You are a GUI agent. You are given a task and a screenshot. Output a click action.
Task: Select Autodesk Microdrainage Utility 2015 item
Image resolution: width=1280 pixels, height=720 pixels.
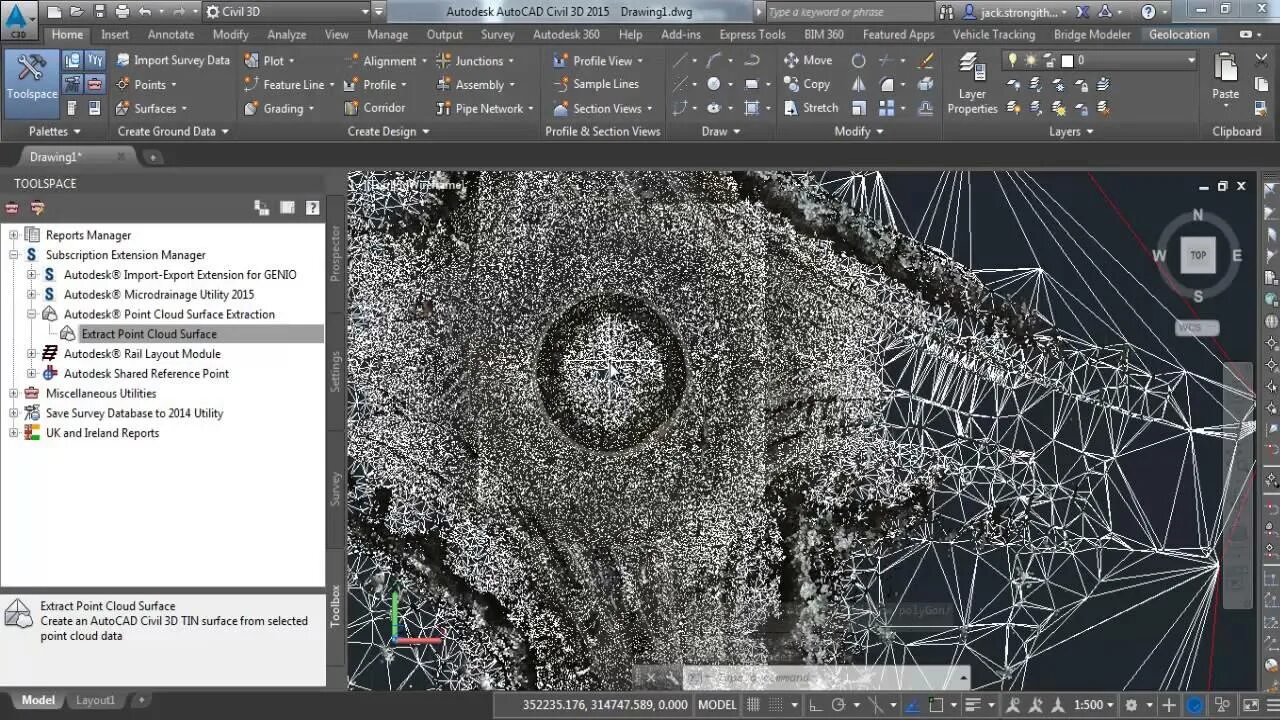click(x=159, y=294)
